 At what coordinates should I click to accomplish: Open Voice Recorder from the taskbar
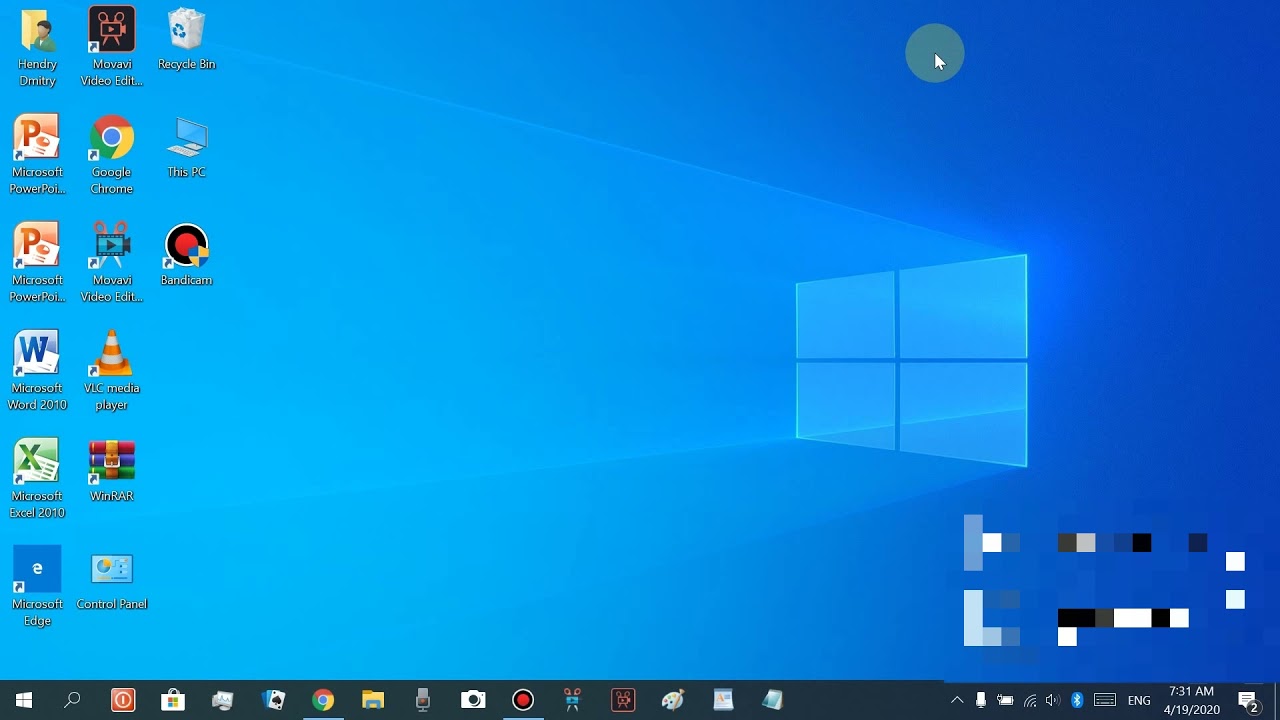coord(423,700)
